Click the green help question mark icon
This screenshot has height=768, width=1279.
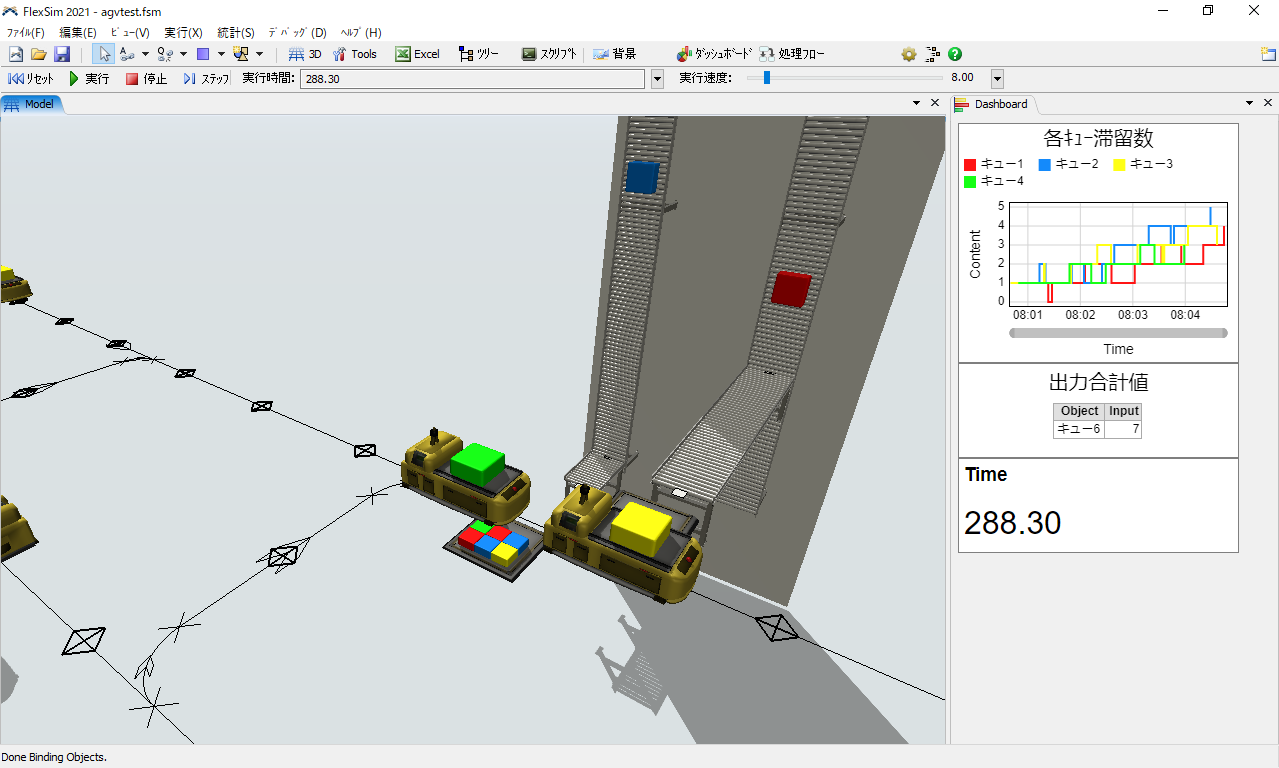[955, 54]
